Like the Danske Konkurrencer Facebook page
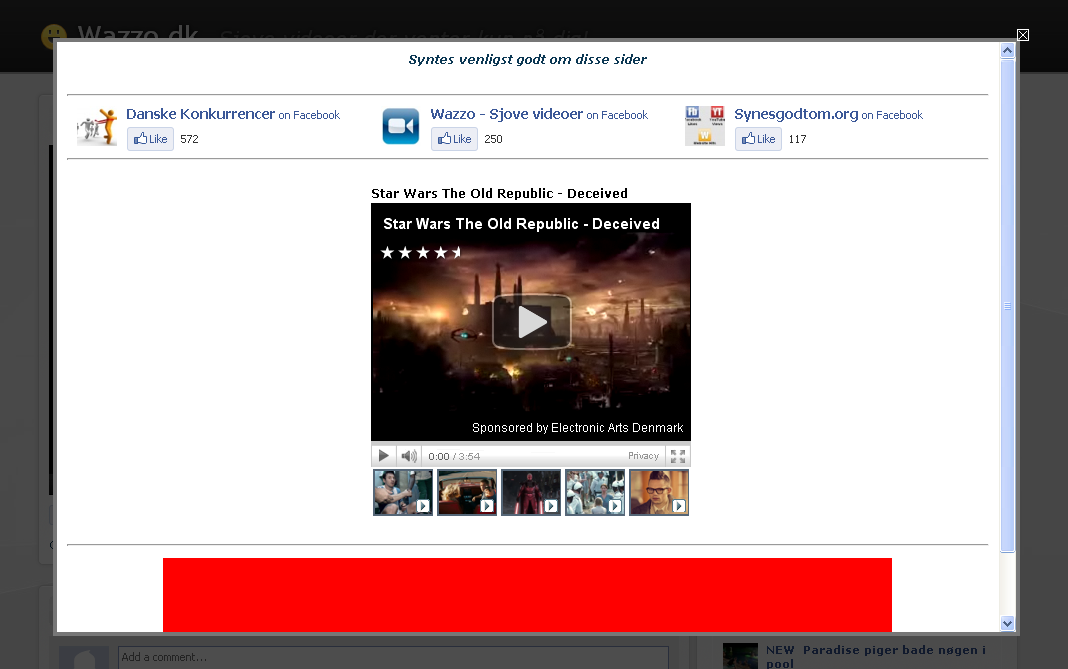The width and height of the screenshot is (1068, 669). tap(151, 139)
